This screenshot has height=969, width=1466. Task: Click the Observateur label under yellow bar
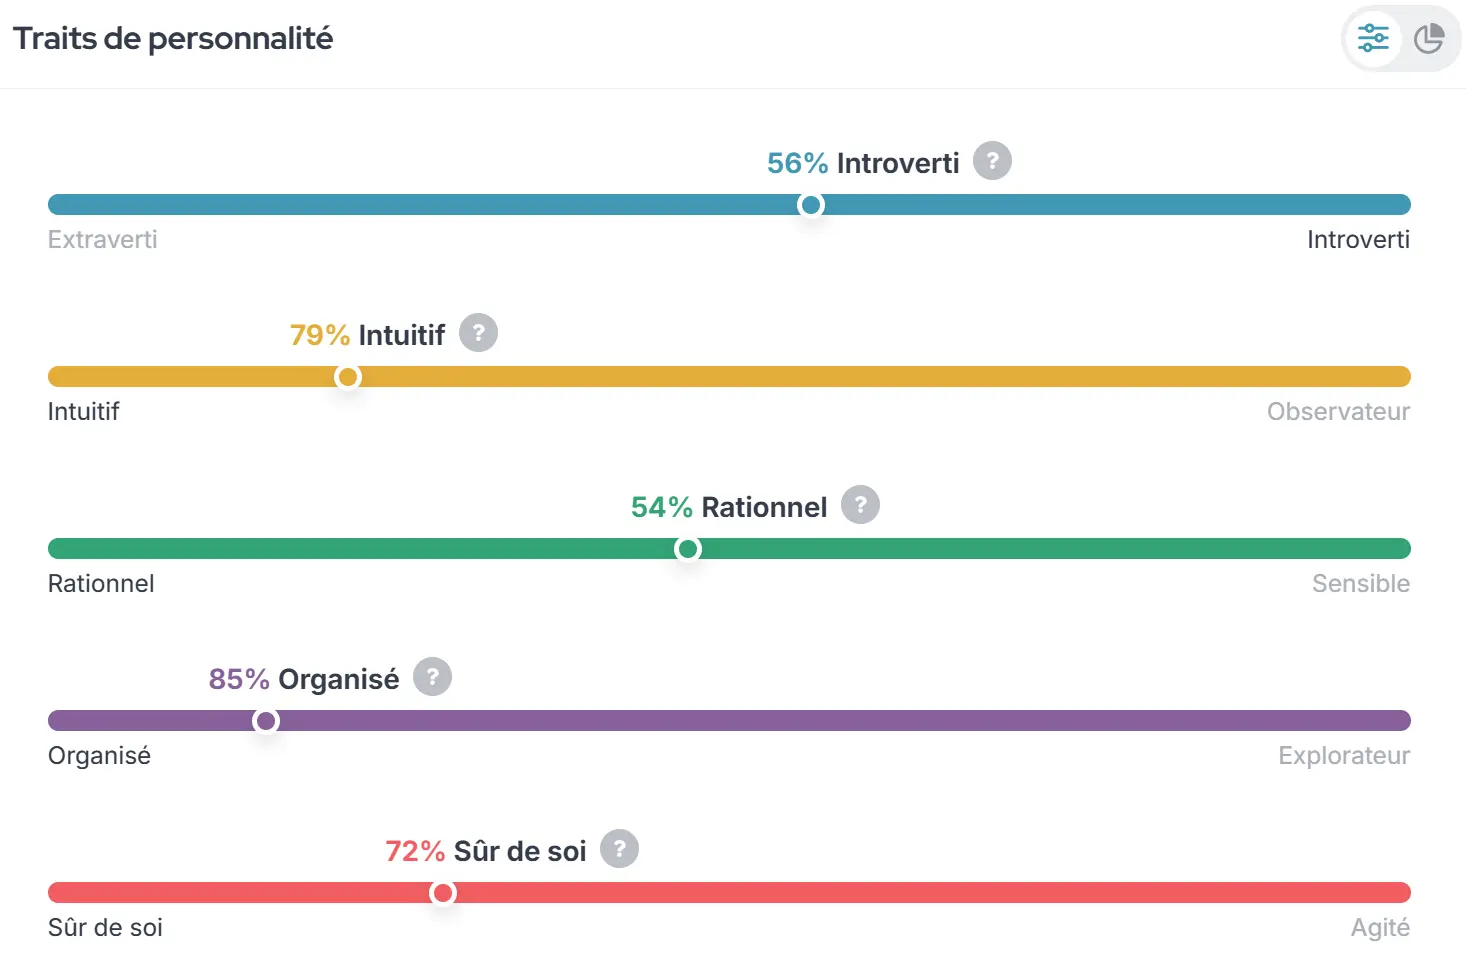coord(1338,412)
